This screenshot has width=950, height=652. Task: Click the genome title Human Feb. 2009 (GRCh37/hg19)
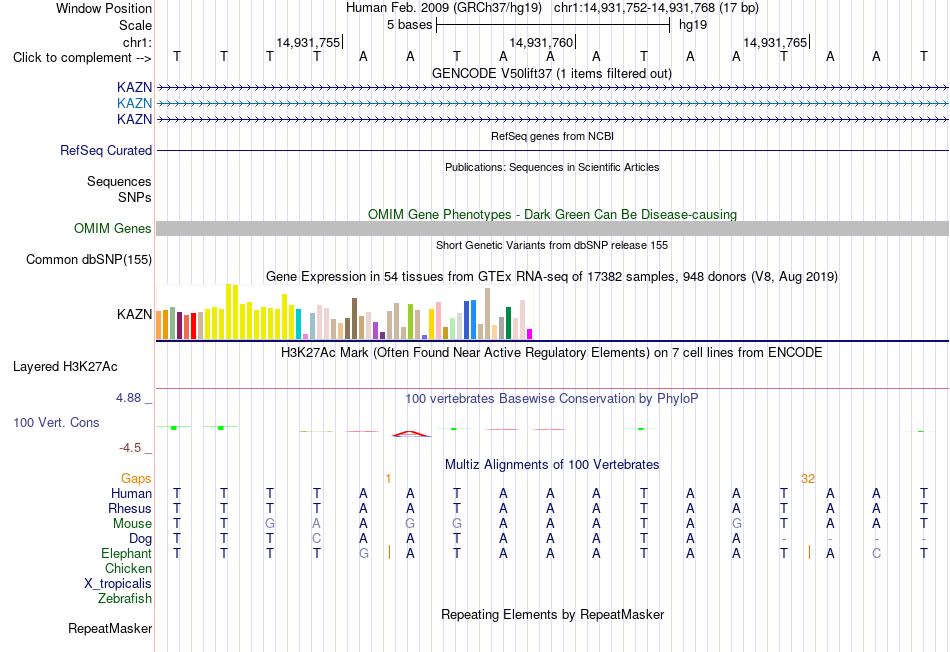(444, 8)
